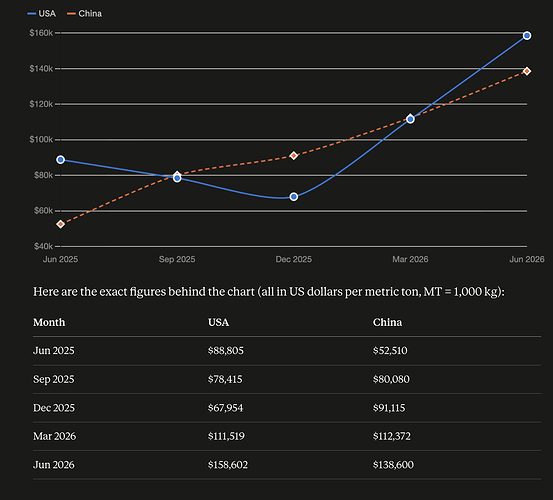Click the Mar 2026 x-axis label
The height and width of the screenshot is (500, 553).
click(410, 260)
